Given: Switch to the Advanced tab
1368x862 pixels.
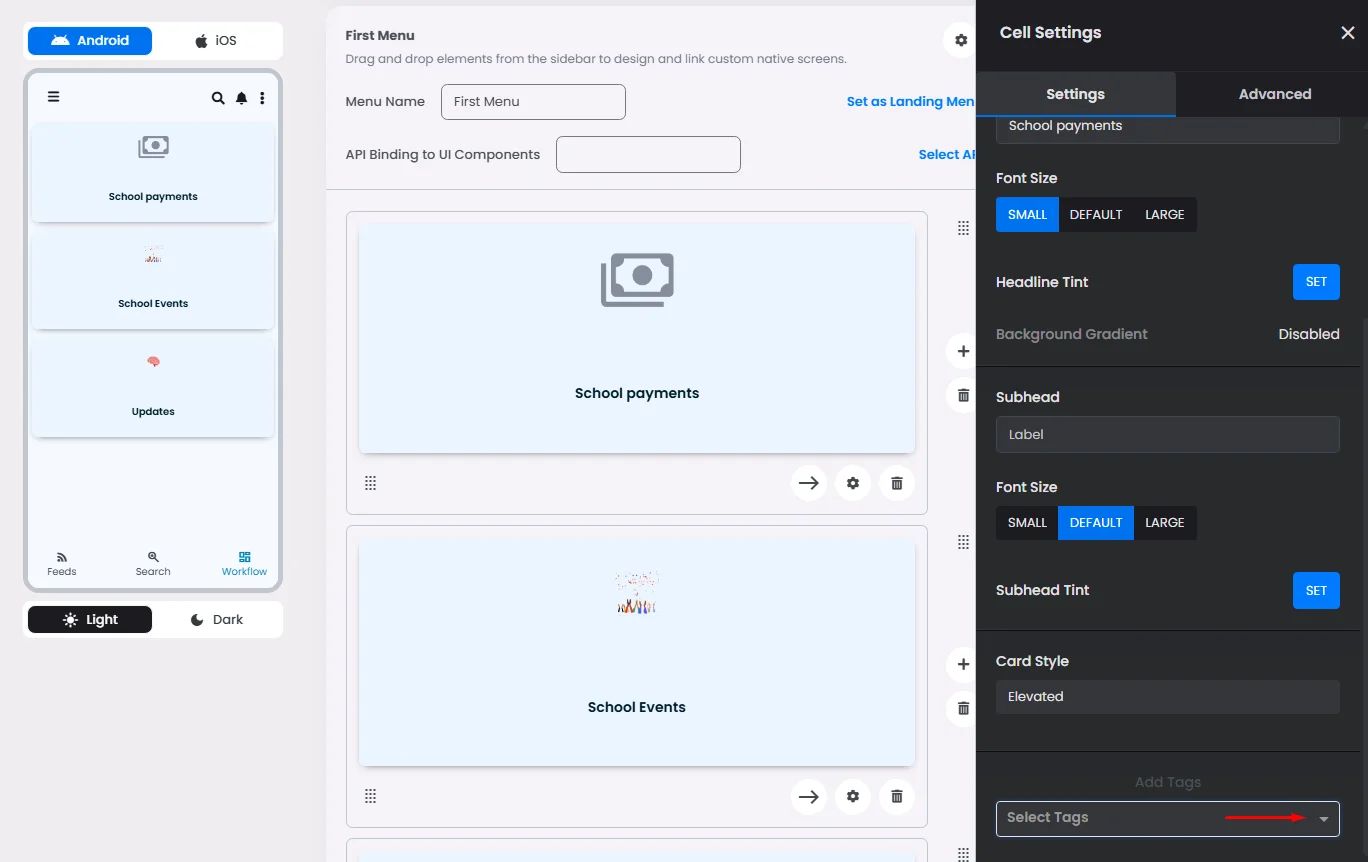Looking at the screenshot, I should pos(1274,94).
